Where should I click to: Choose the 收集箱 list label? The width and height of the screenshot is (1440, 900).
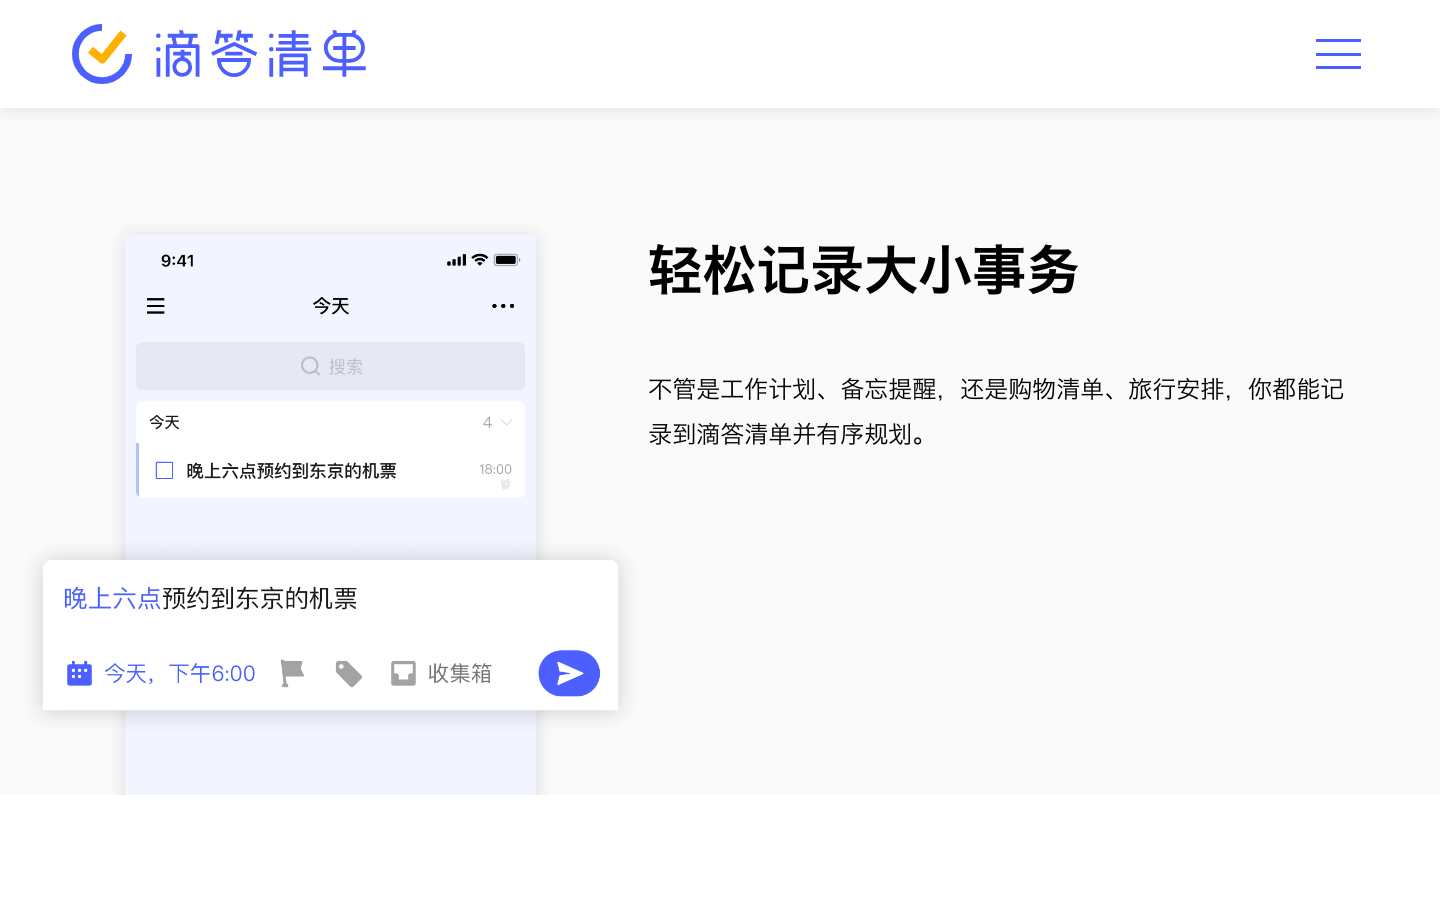[460, 673]
